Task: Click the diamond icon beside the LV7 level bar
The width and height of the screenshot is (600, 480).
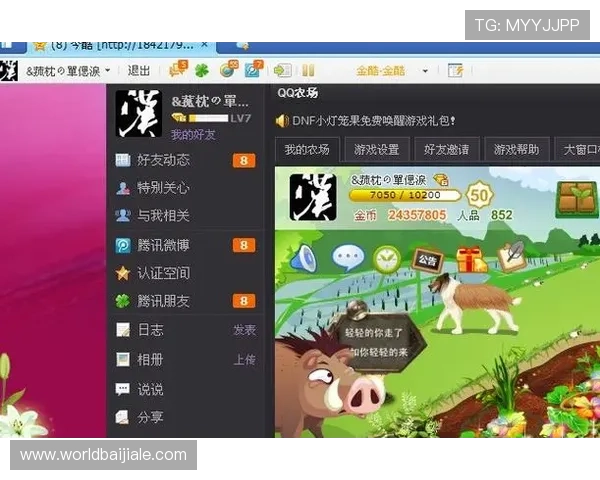Action: (179, 118)
